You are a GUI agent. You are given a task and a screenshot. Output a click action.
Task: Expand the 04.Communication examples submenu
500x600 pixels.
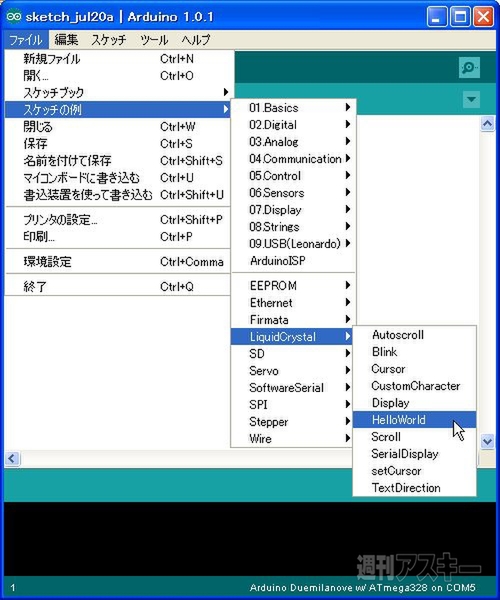[x=293, y=159]
